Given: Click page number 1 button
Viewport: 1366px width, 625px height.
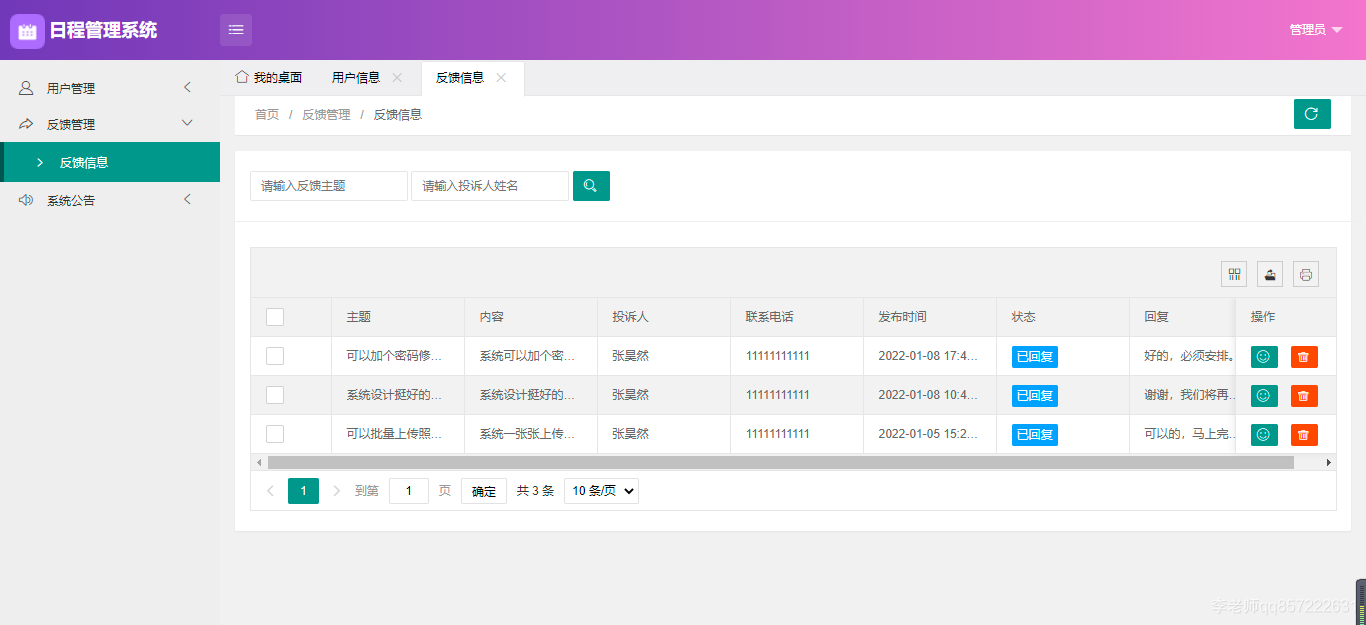Looking at the screenshot, I should click(303, 491).
